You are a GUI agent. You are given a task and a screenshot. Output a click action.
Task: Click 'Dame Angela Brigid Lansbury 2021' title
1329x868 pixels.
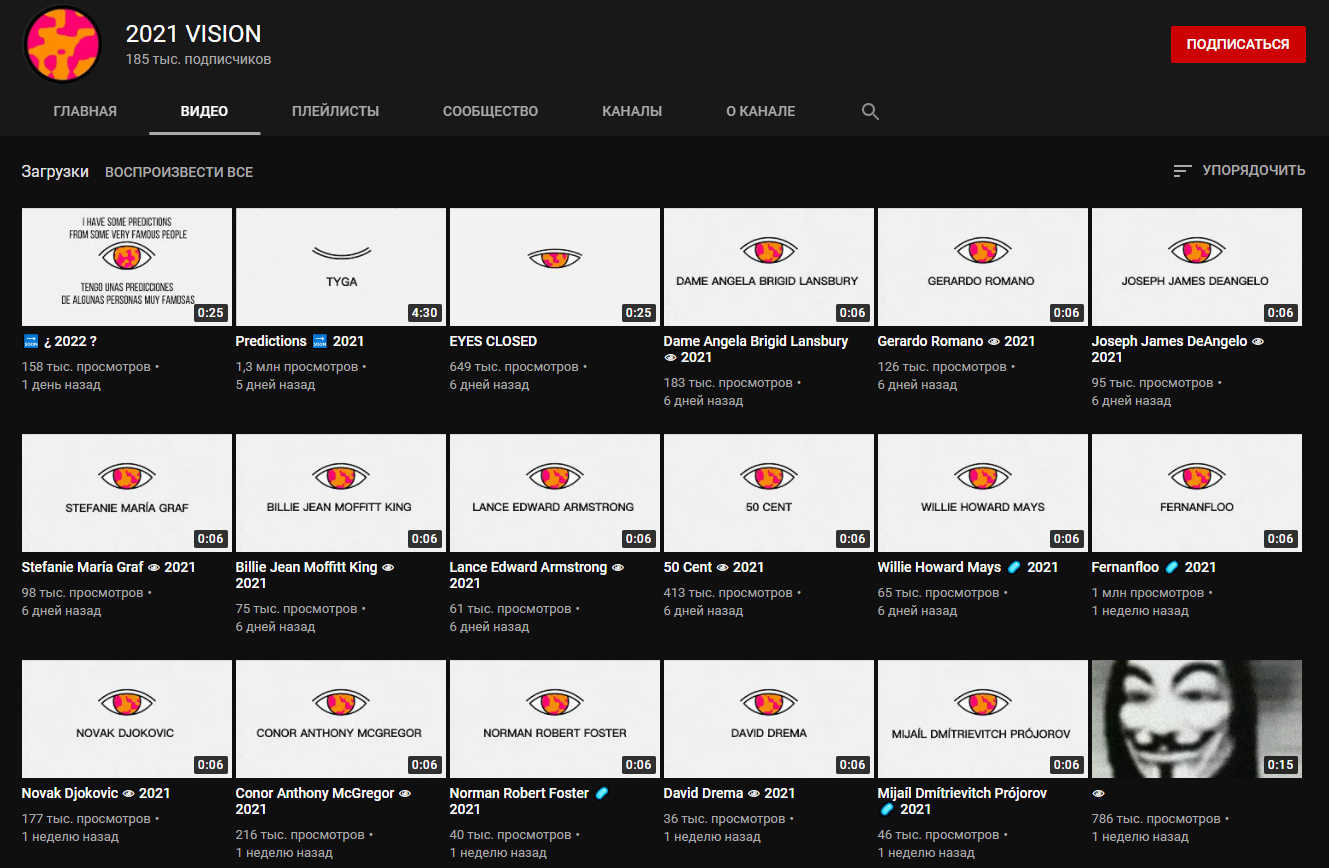click(x=756, y=349)
